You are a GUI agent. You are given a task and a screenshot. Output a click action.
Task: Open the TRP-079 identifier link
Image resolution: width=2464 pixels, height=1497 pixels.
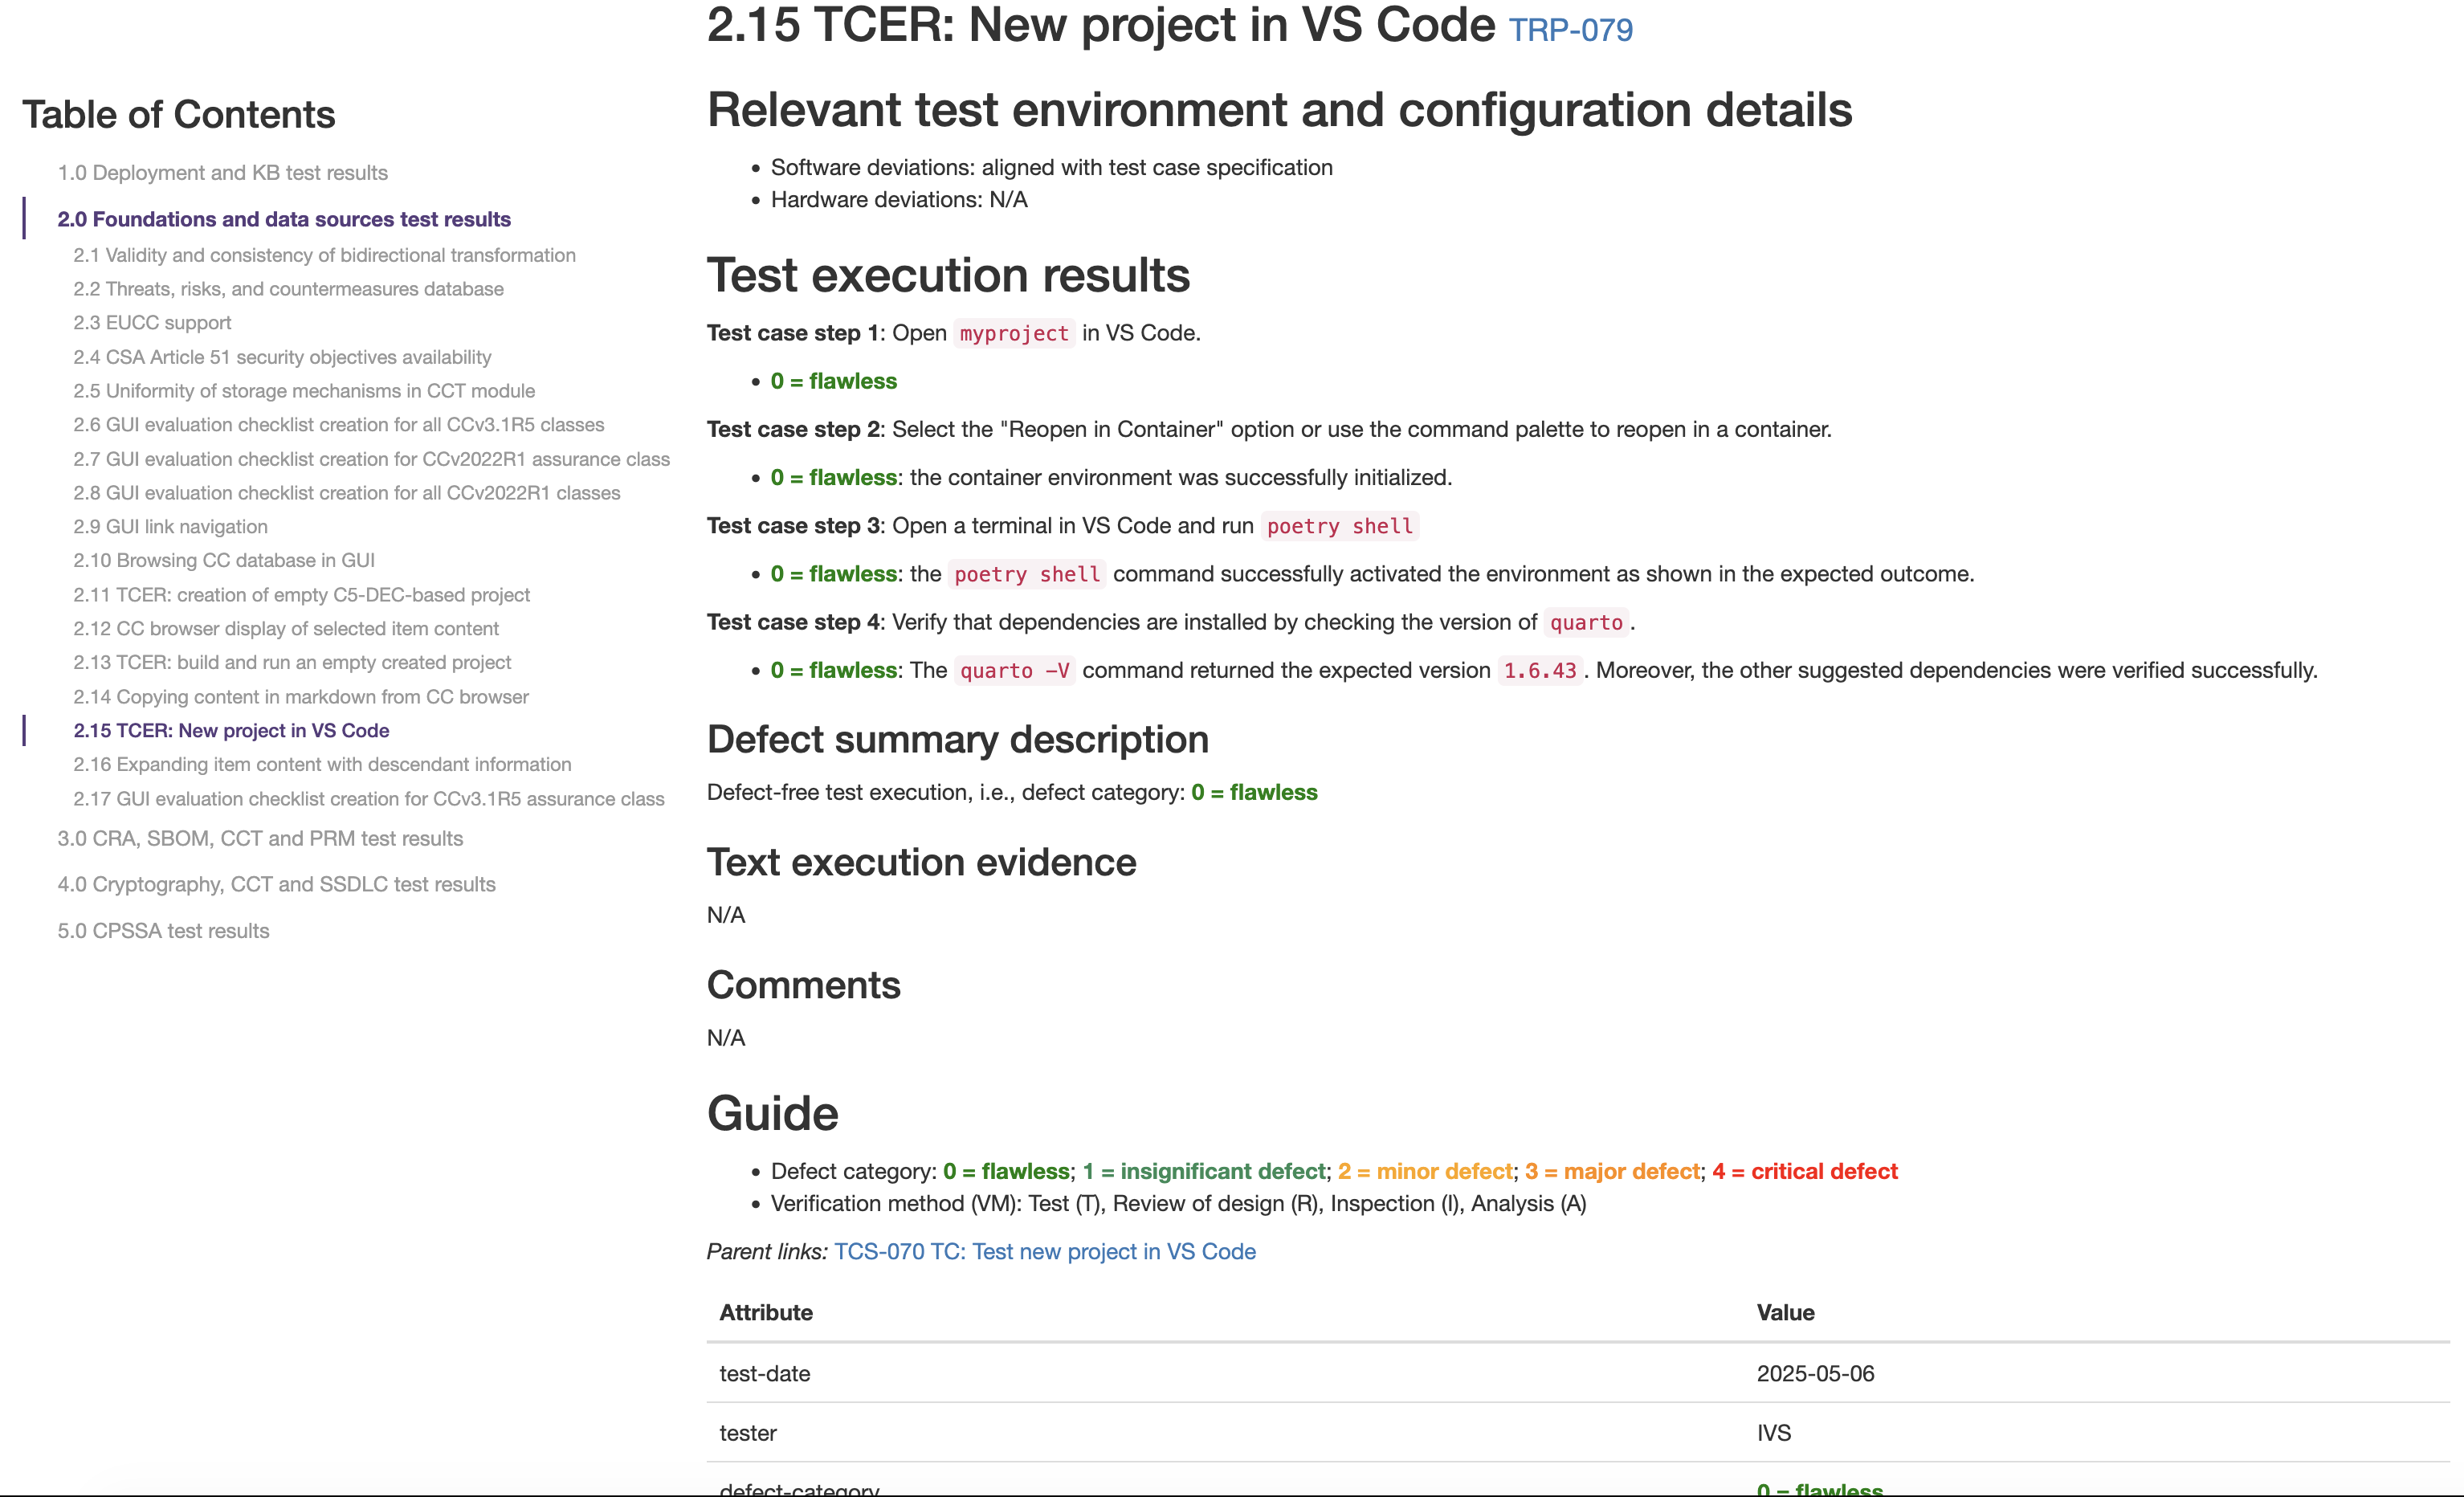click(x=1570, y=30)
